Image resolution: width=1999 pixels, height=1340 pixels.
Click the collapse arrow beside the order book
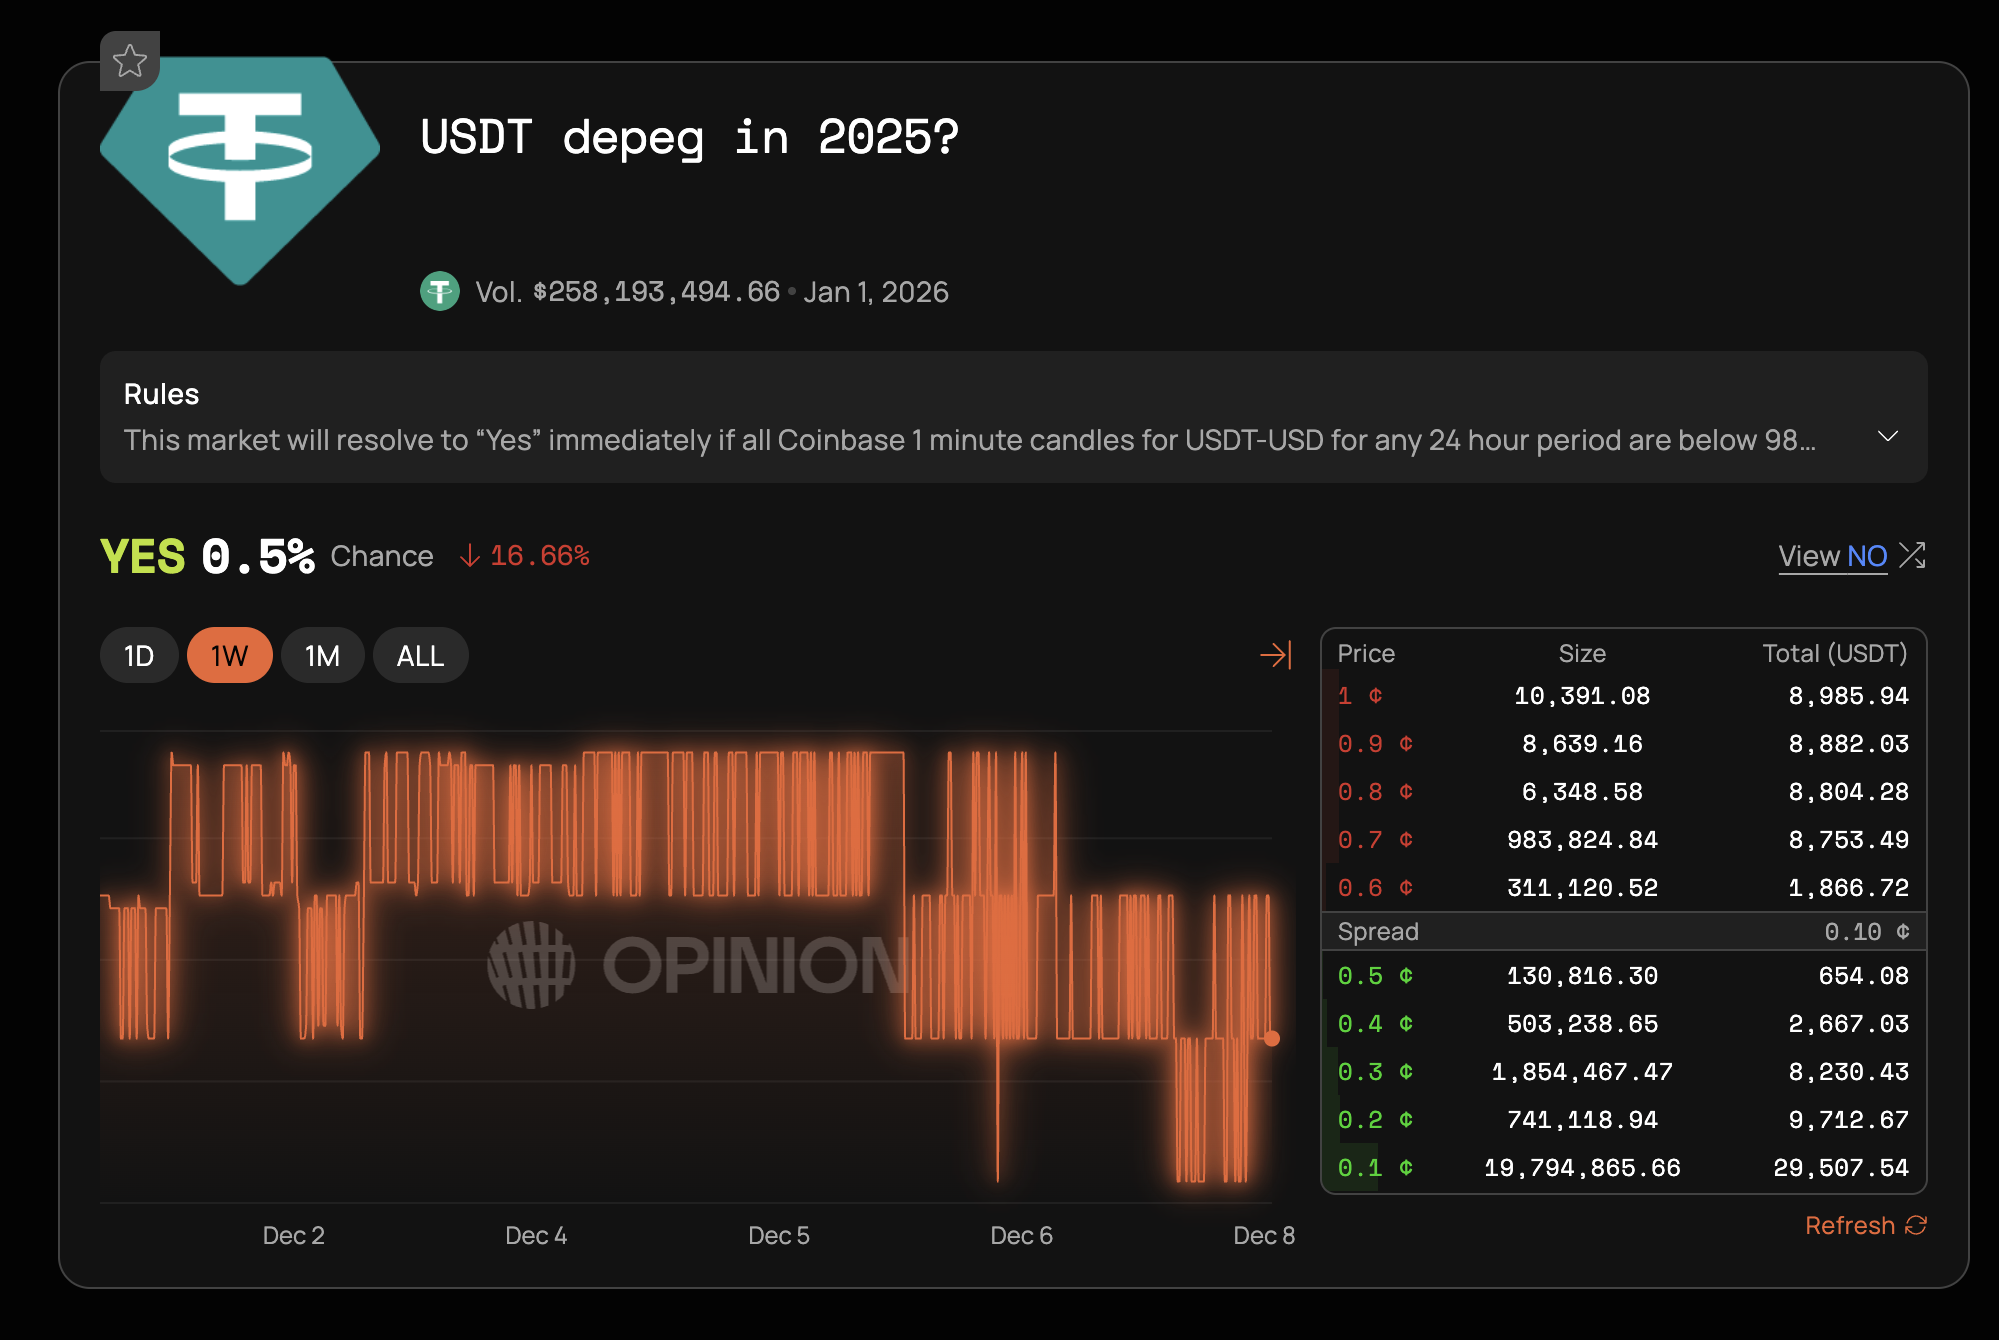[1274, 655]
